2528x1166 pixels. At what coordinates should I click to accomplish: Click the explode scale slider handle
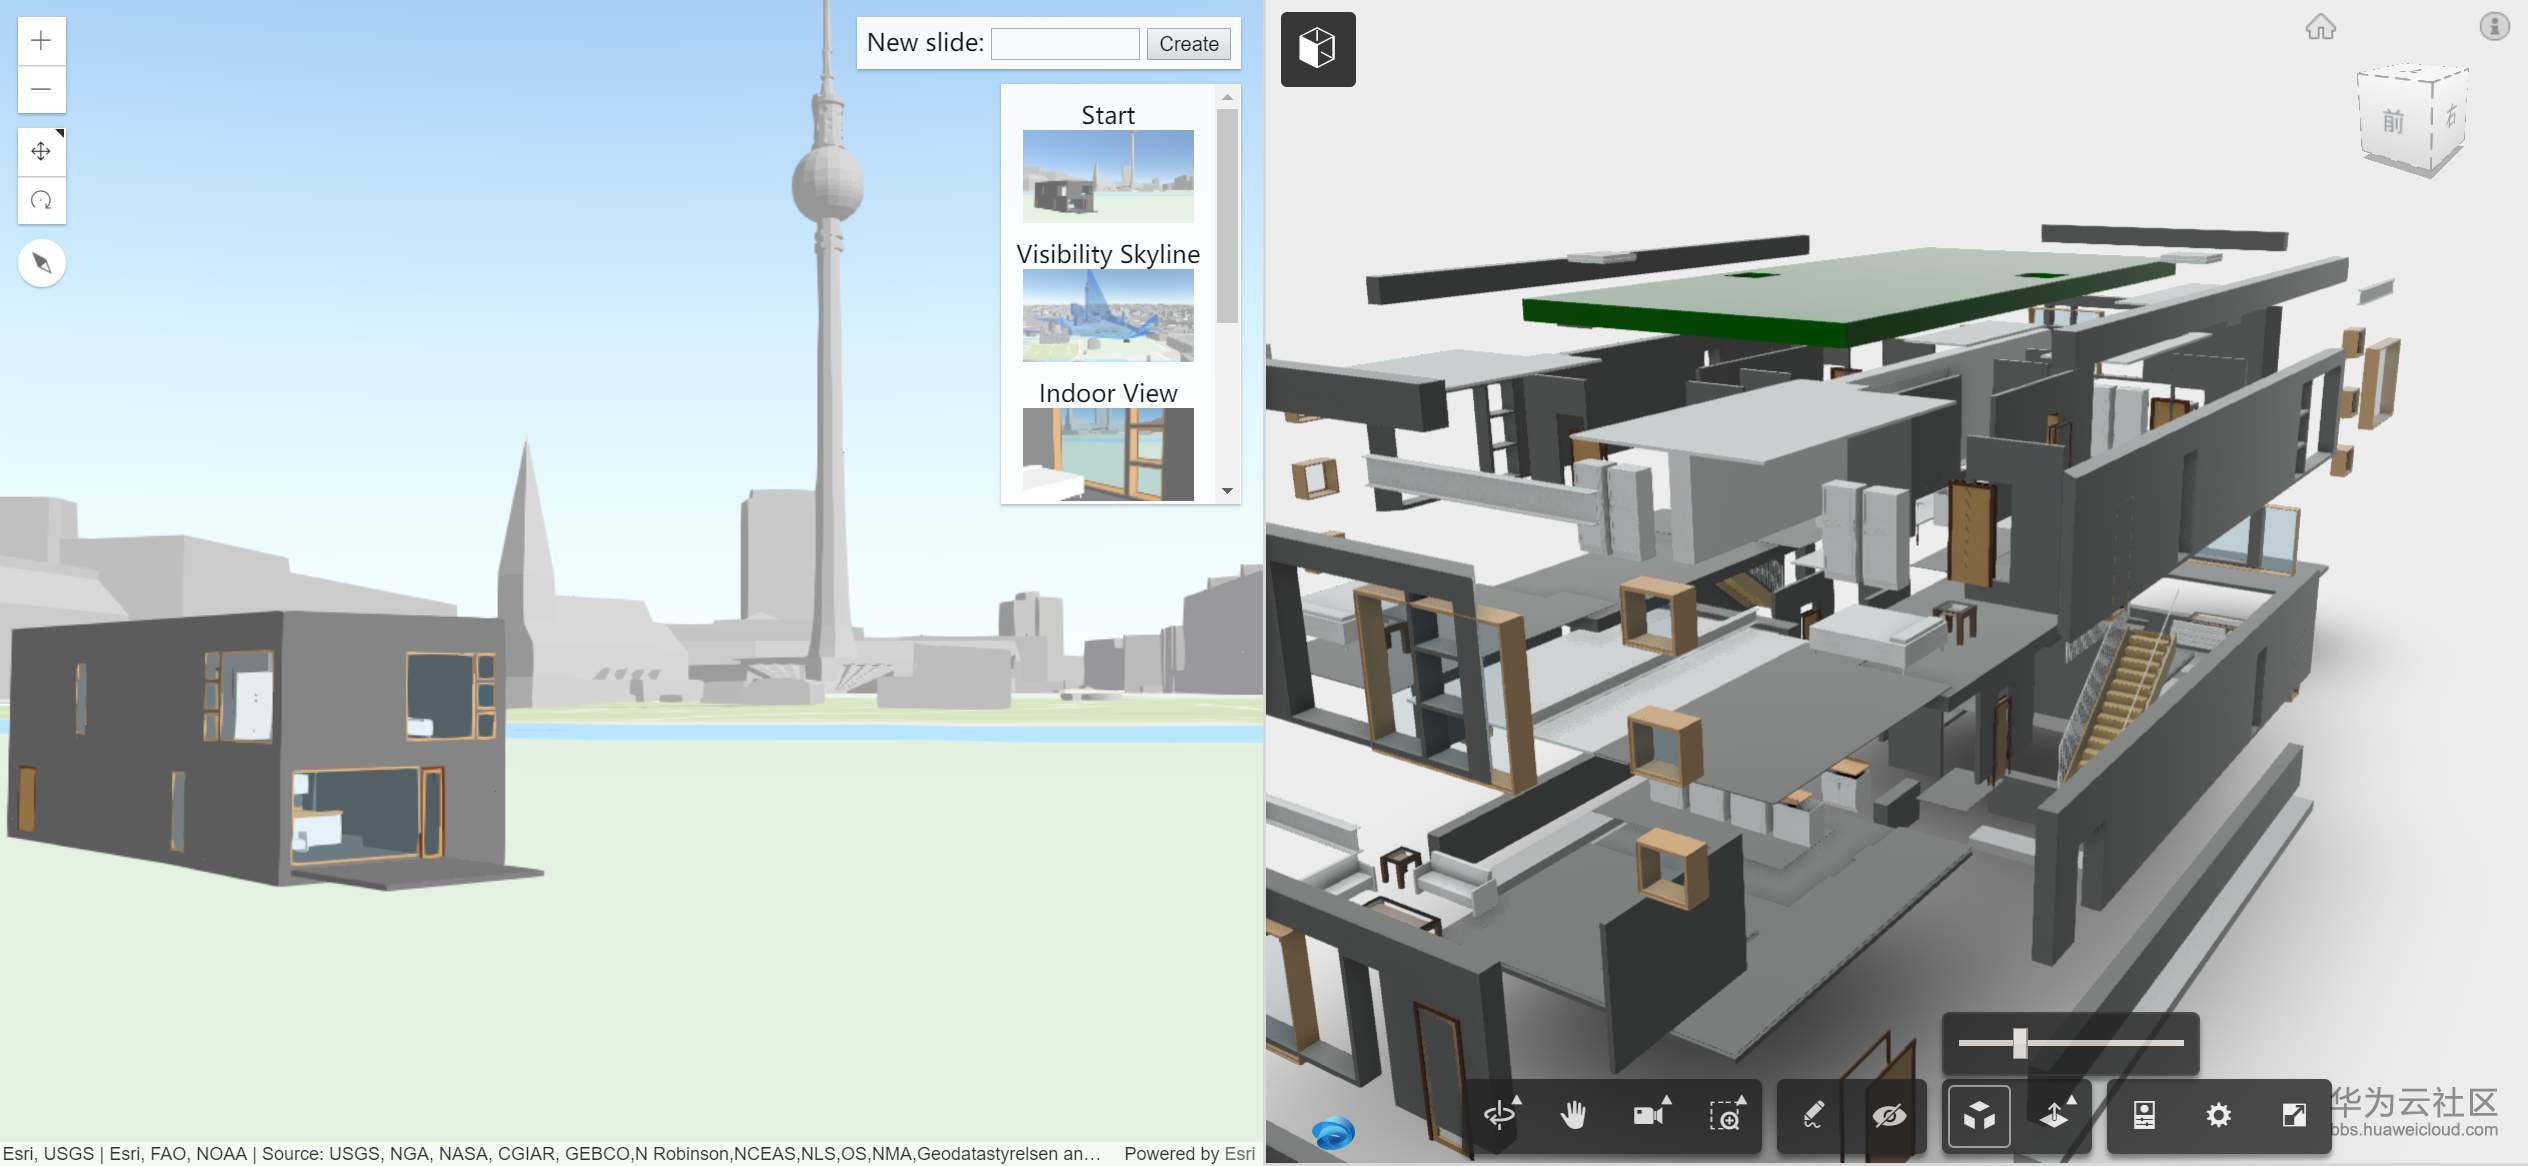click(x=2019, y=1043)
